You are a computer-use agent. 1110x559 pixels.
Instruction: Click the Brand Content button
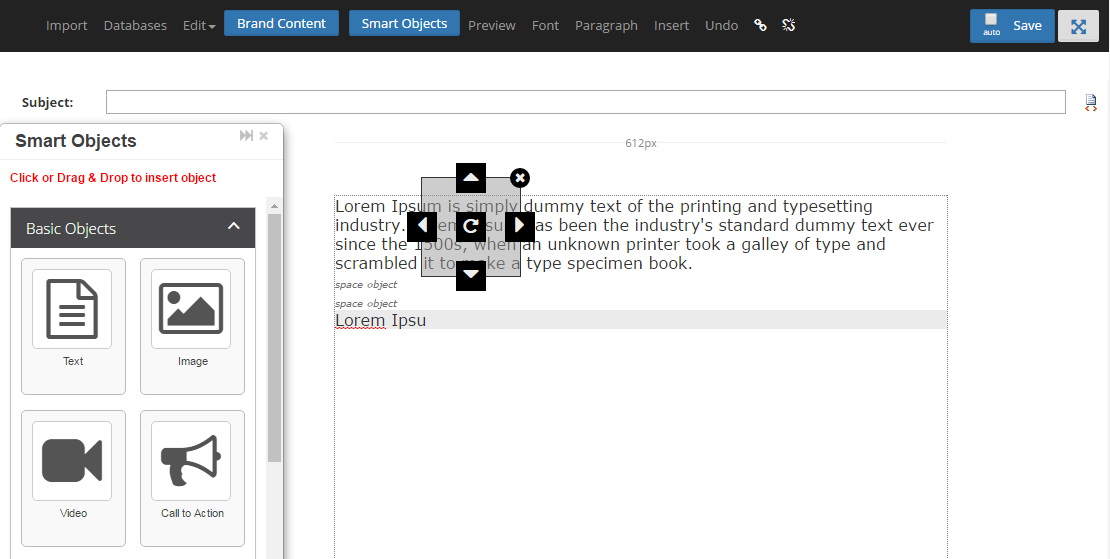(x=281, y=23)
